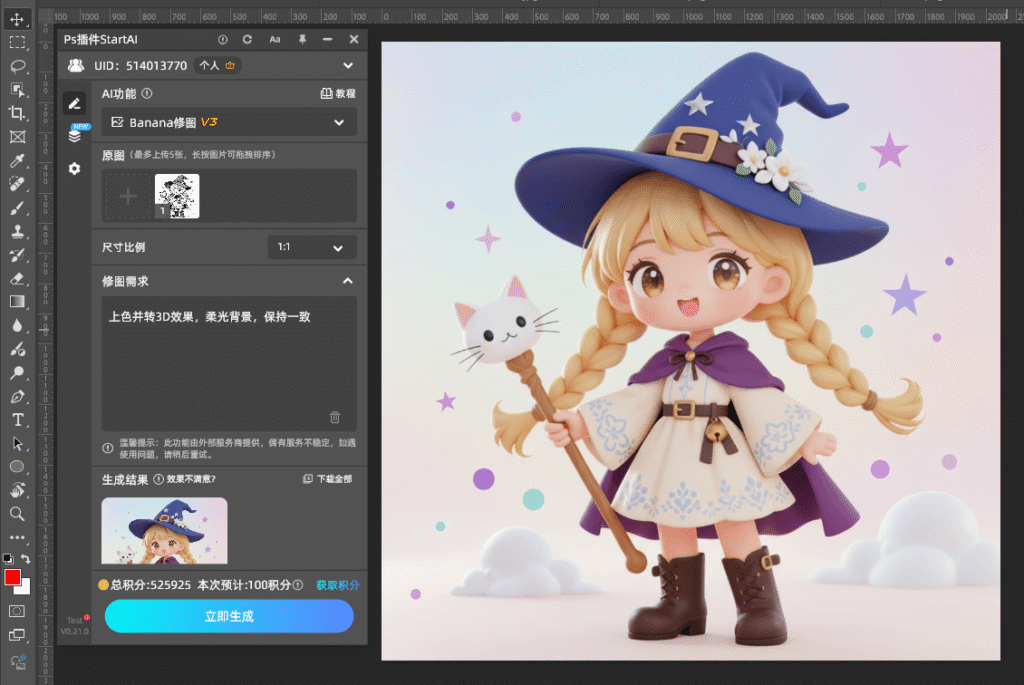Switch to the edit pencil sidebar tab
This screenshot has width=1024, height=685.
74,103
